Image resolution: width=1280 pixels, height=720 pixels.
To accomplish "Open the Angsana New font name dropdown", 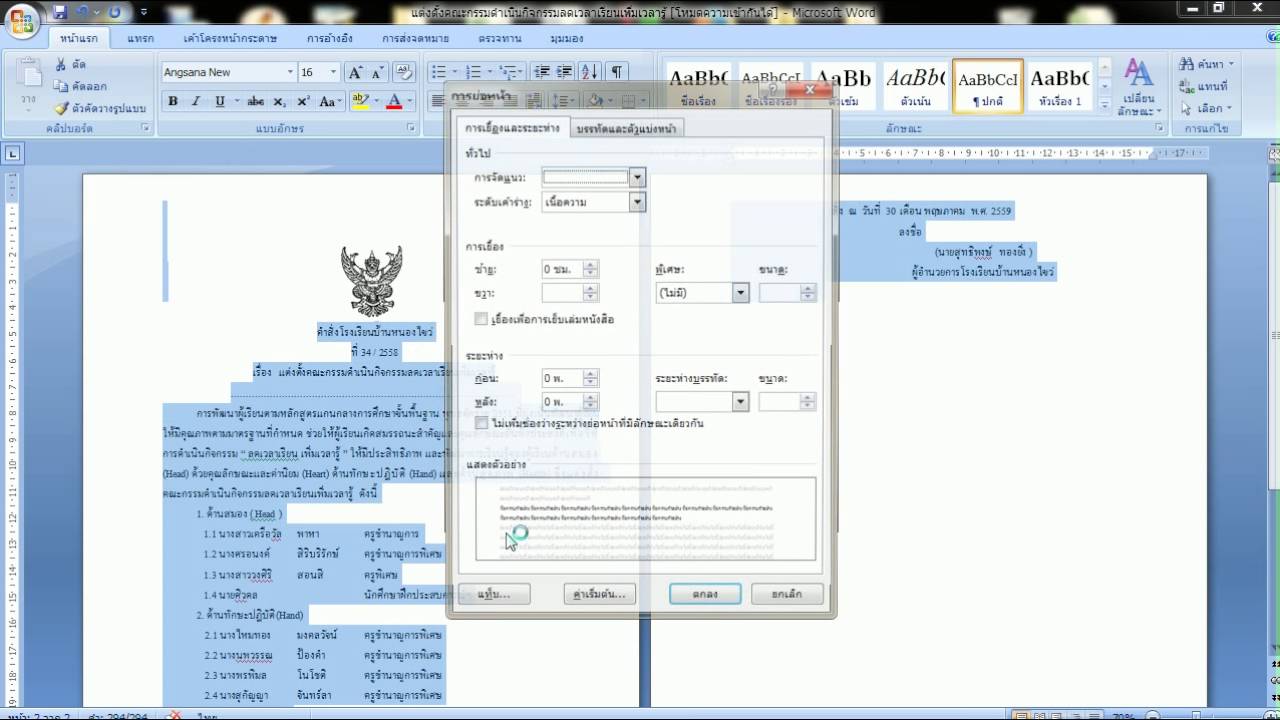I will point(290,72).
